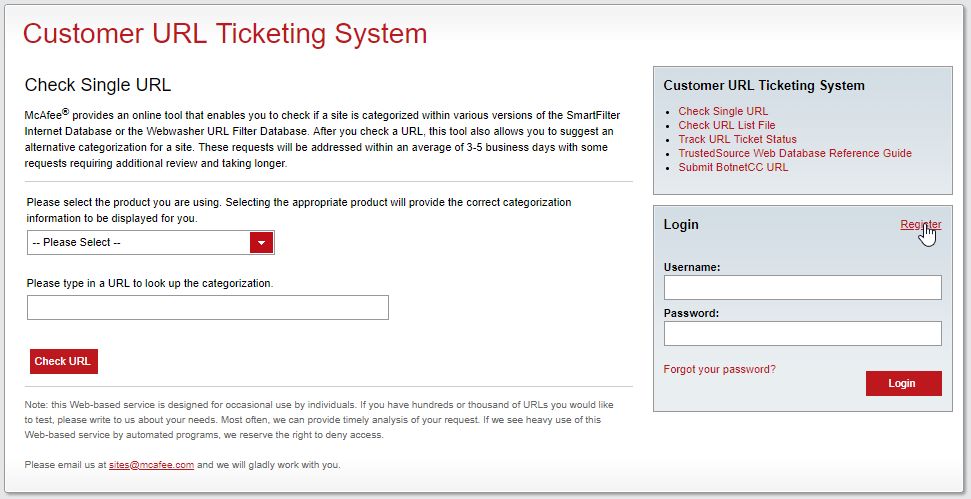Click the Check URL button

[x=64, y=362]
